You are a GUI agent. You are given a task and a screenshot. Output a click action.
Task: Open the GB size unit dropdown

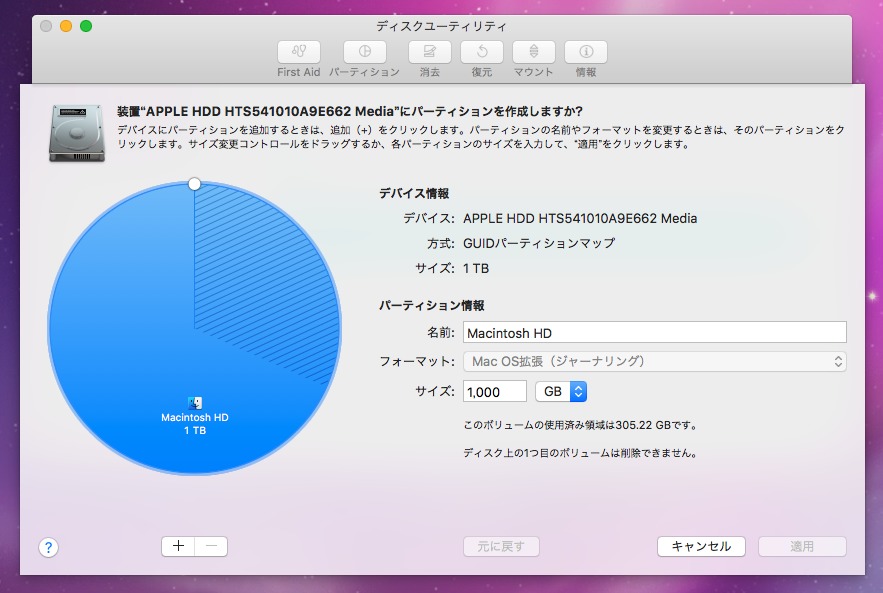(x=561, y=391)
